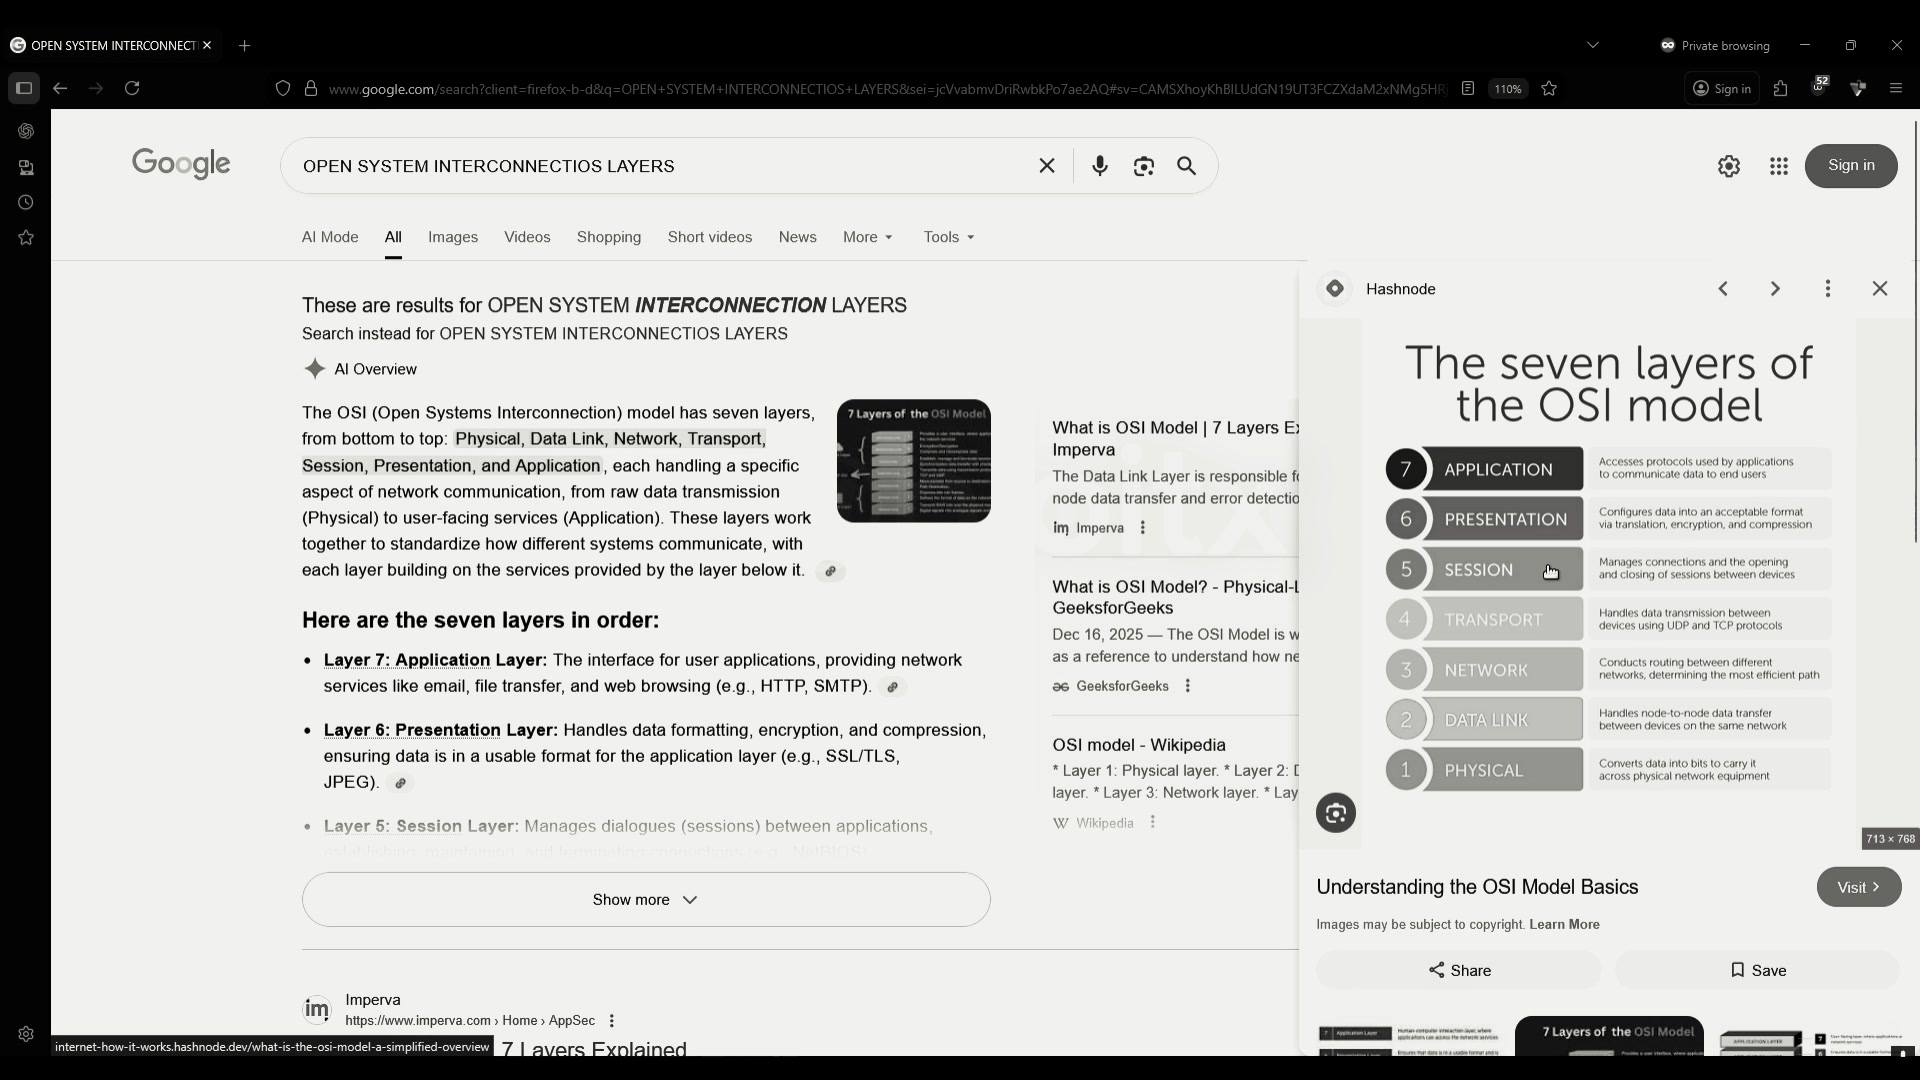The height and width of the screenshot is (1080, 1920).
Task: Sign in to Firefox account in toolbar
Action: (1722, 88)
